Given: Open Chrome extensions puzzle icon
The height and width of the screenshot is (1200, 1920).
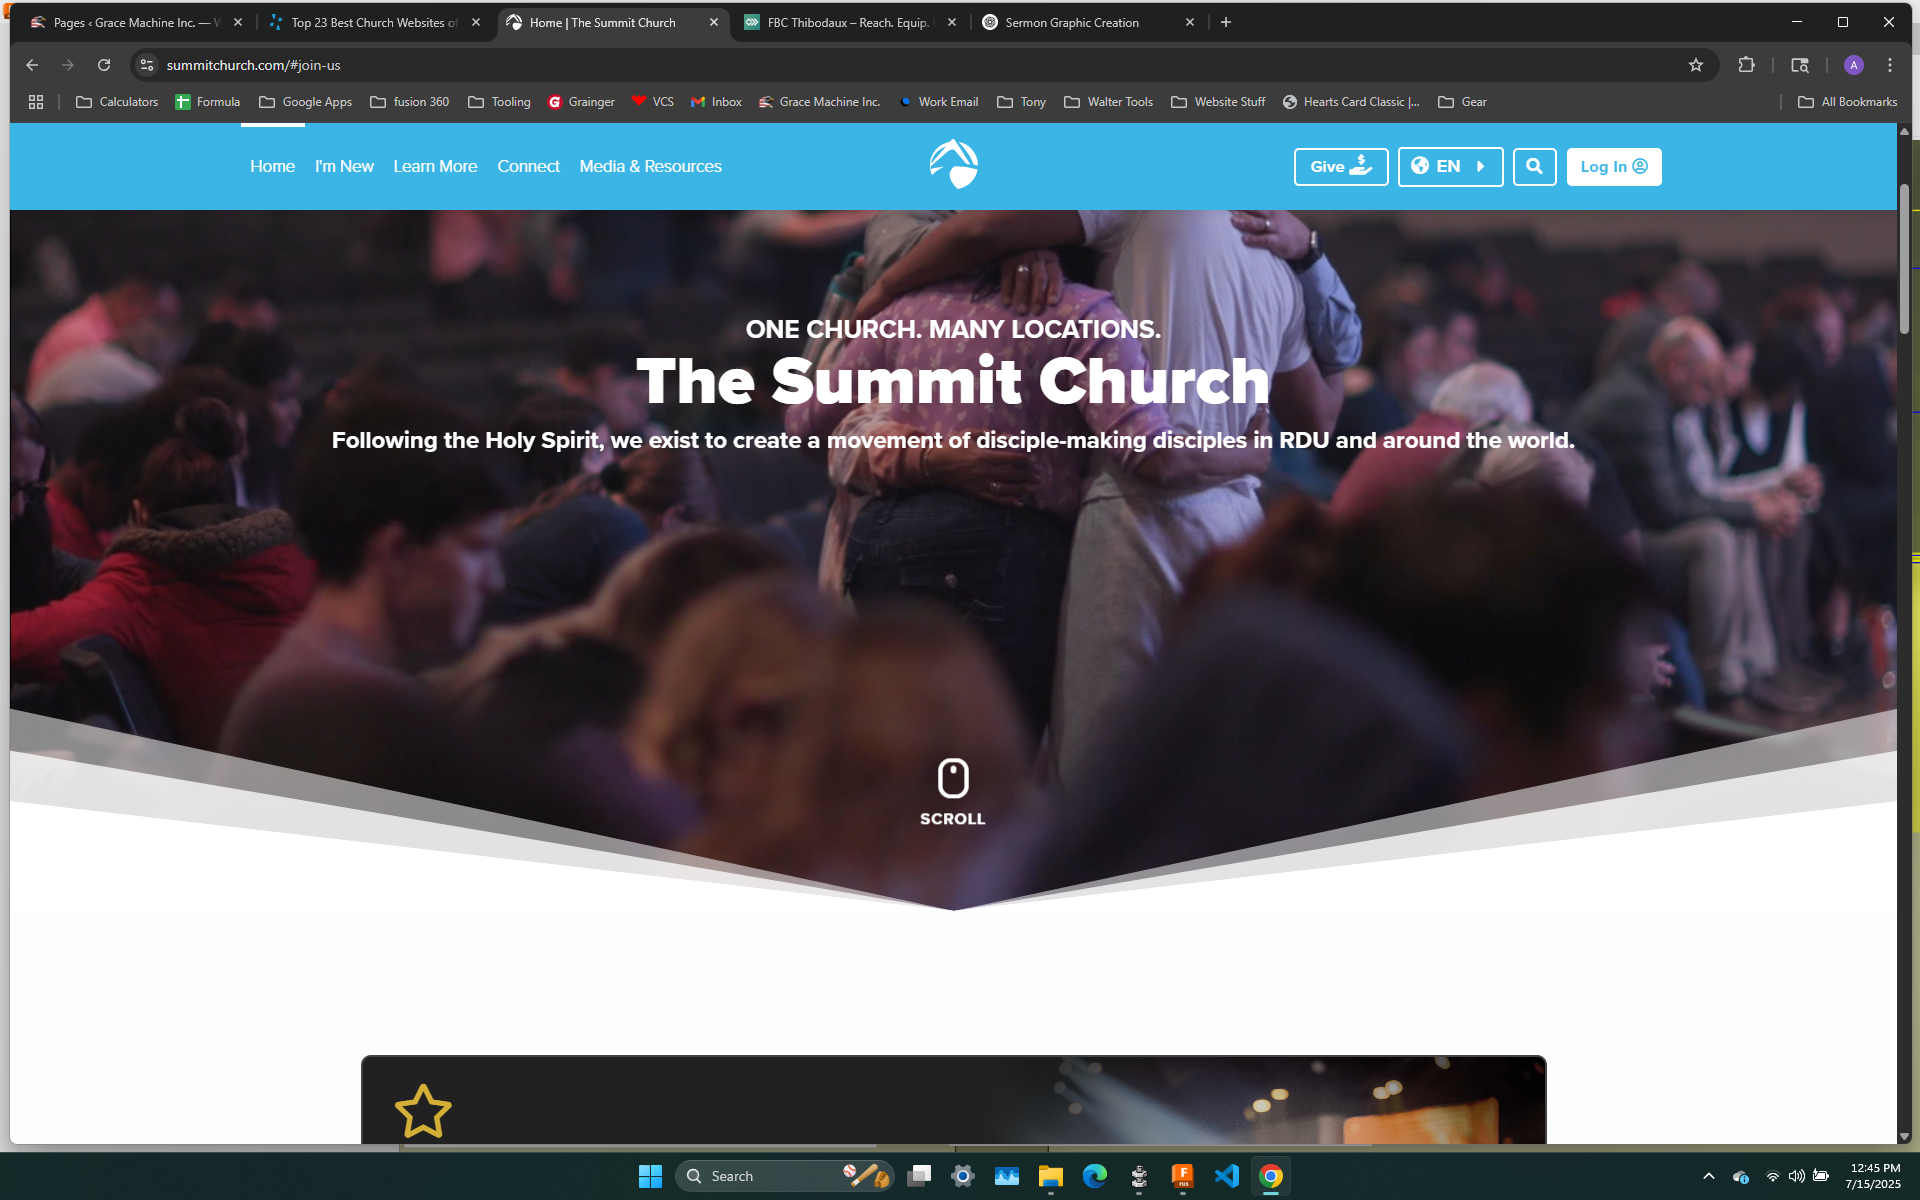Looking at the screenshot, I should coord(1746,65).
